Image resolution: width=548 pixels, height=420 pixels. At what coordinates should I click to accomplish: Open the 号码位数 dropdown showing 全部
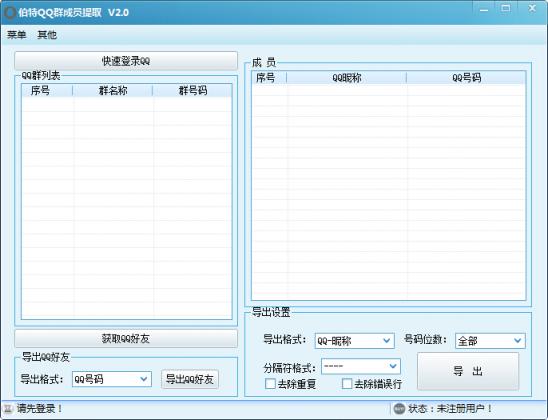point(490,341)
